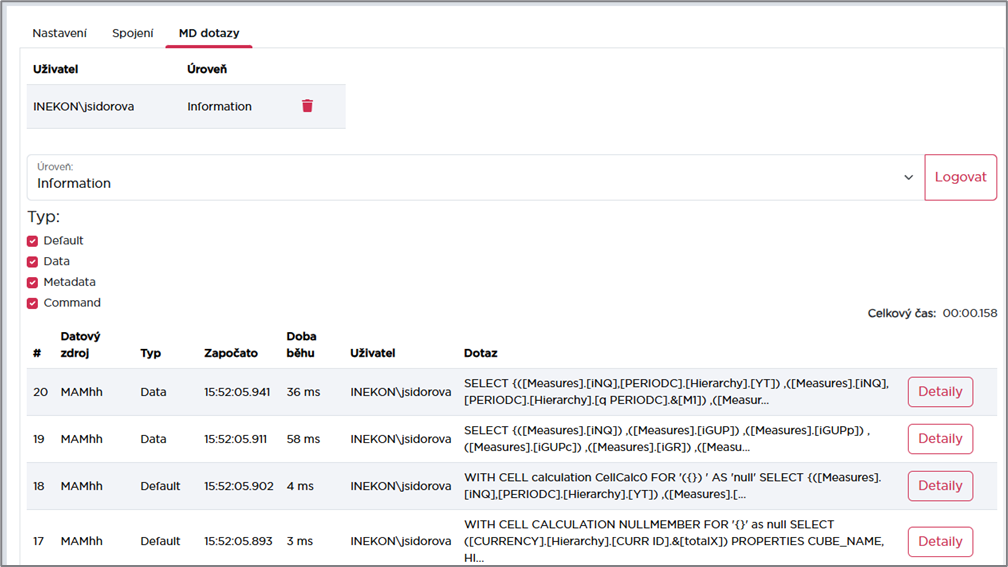
Task: Open Detaily for query row 20
Action: click(x=940, y=392)
